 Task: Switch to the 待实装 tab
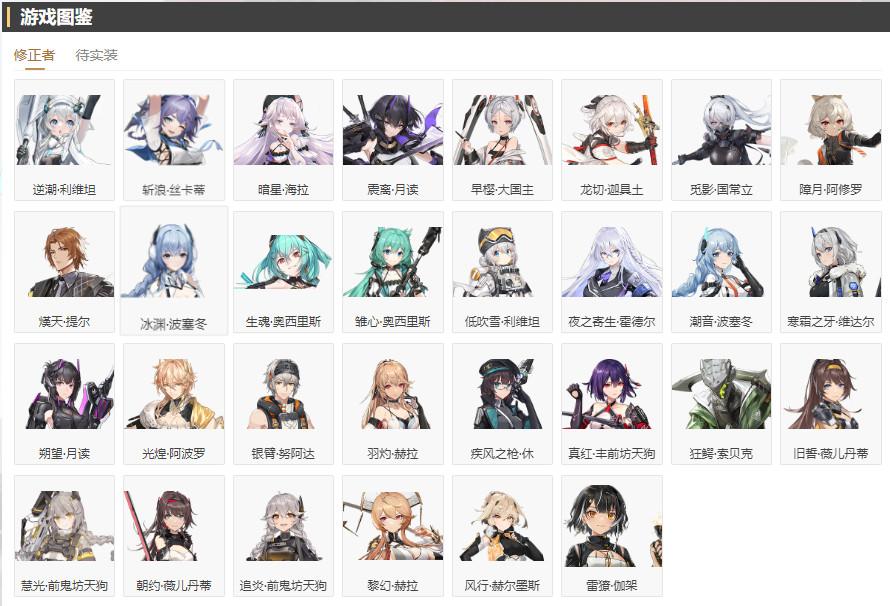pos(96,55)
